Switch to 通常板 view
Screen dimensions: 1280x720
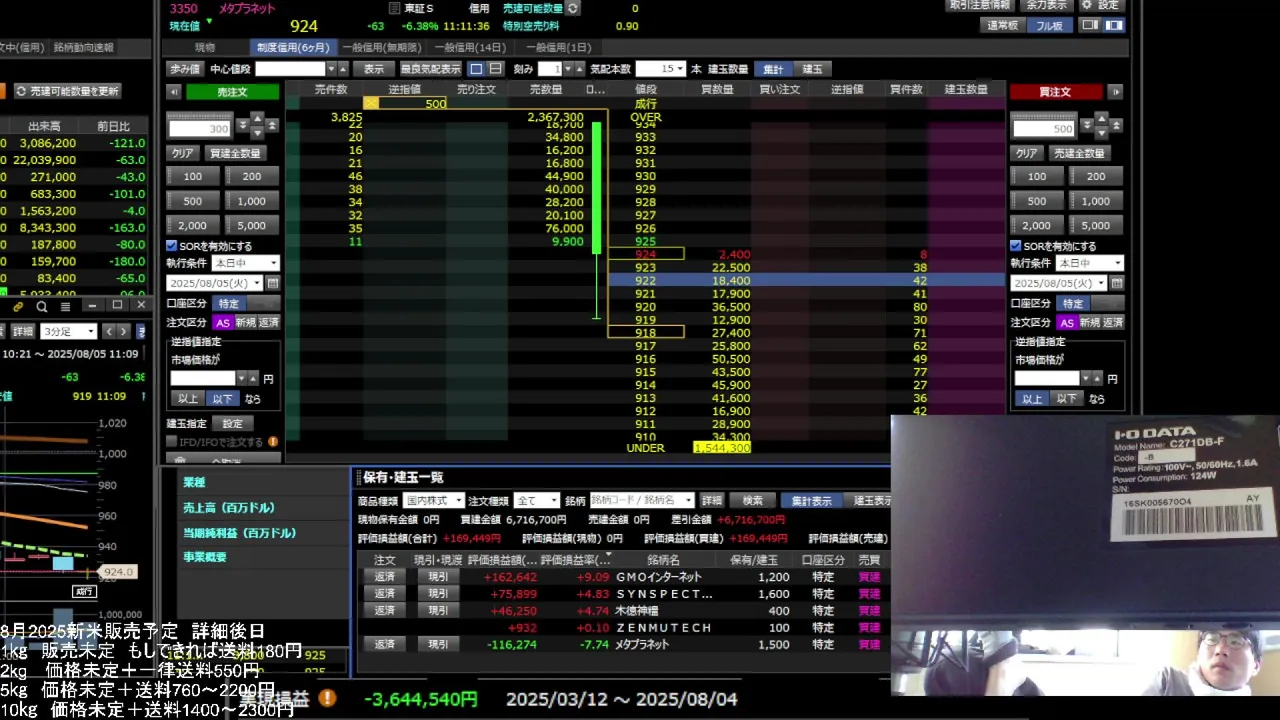1003,26
